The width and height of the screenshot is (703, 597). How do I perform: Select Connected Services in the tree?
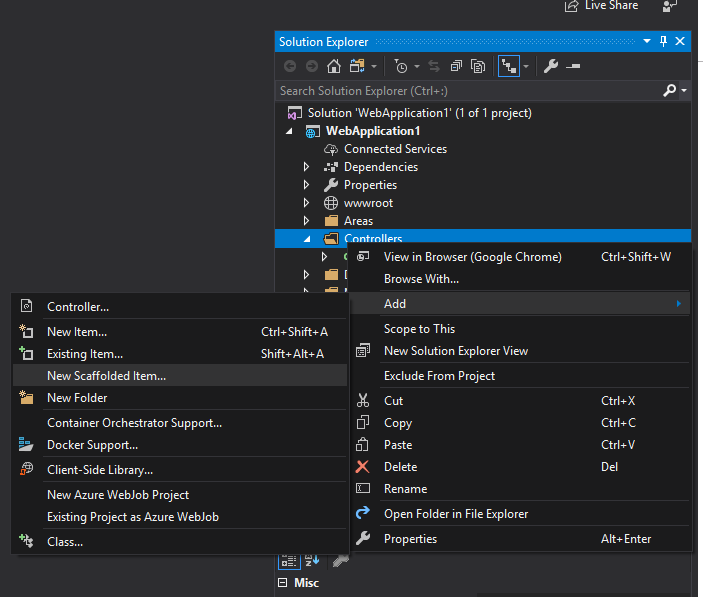(x=395, y=149)
